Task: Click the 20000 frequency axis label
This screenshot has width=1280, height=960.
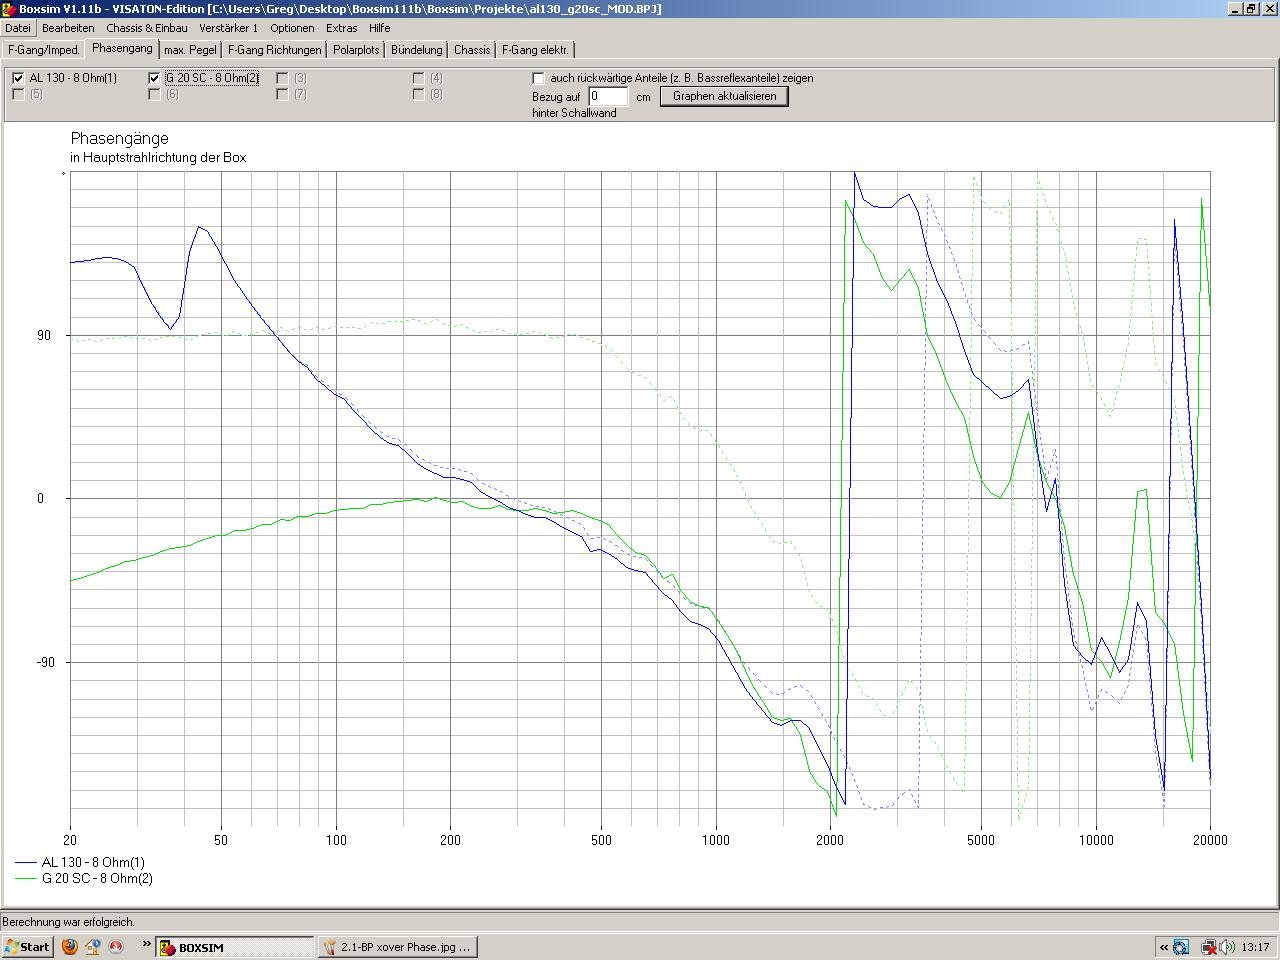Action: 1210,840
